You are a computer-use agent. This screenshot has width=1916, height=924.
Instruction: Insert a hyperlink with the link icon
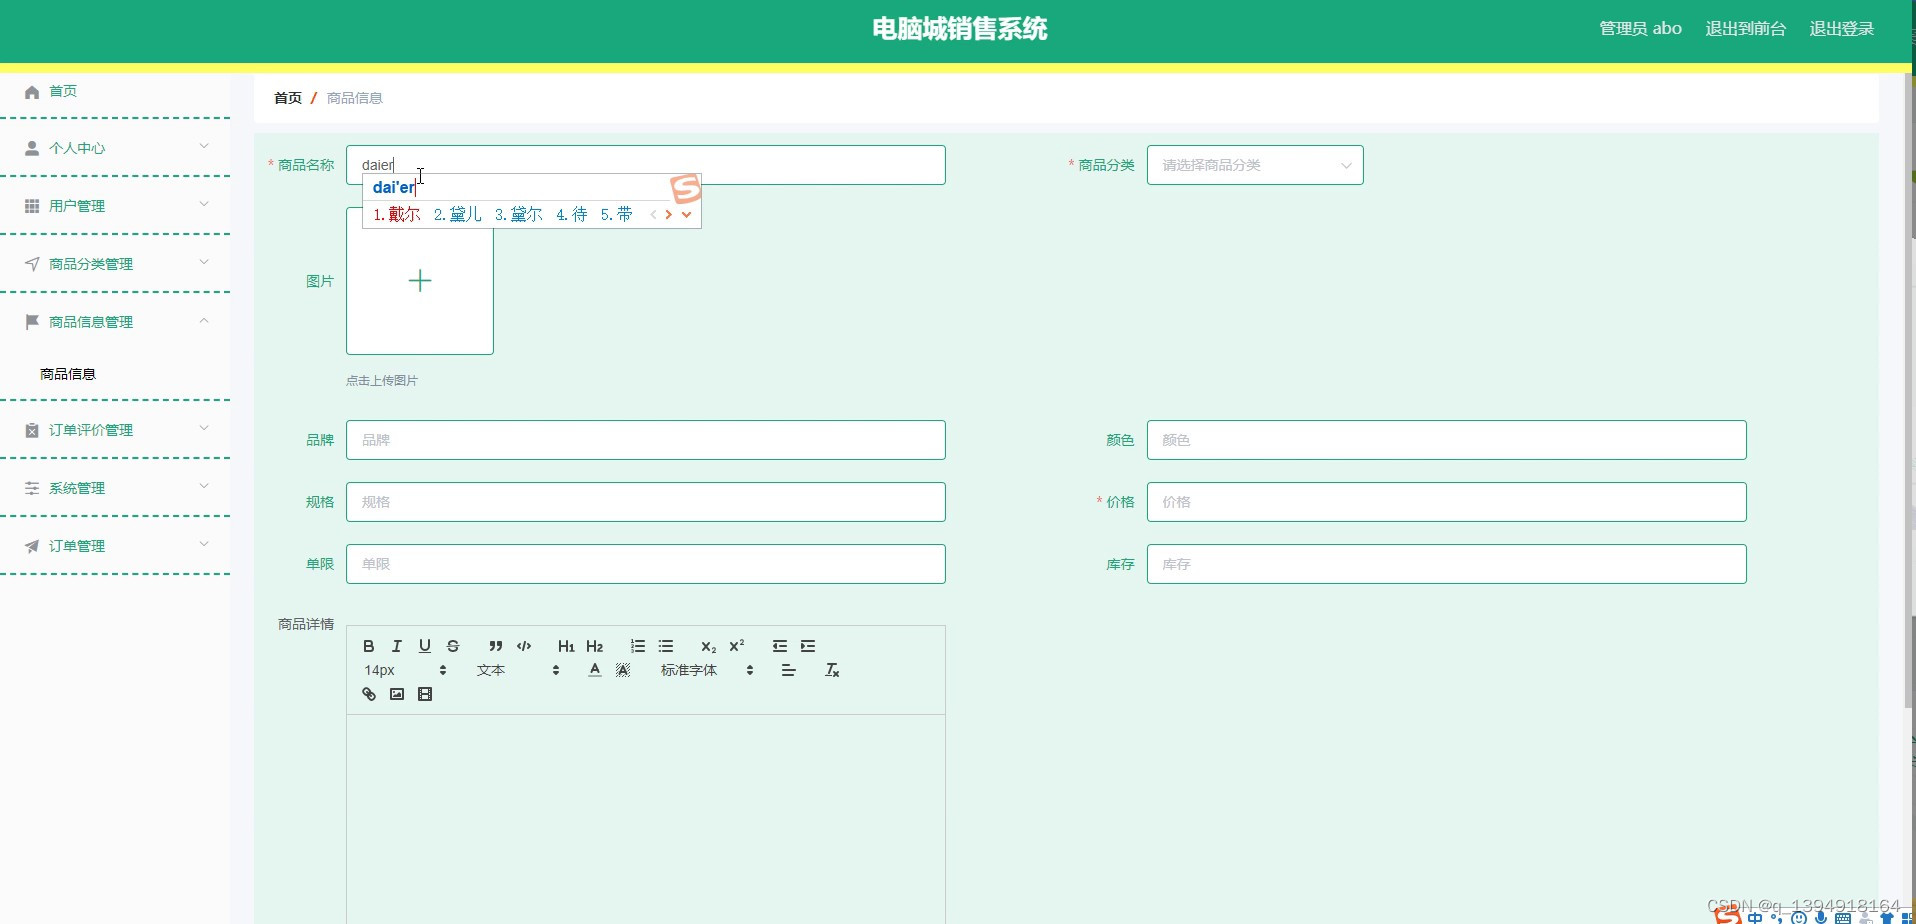click(x=369, y=694)
